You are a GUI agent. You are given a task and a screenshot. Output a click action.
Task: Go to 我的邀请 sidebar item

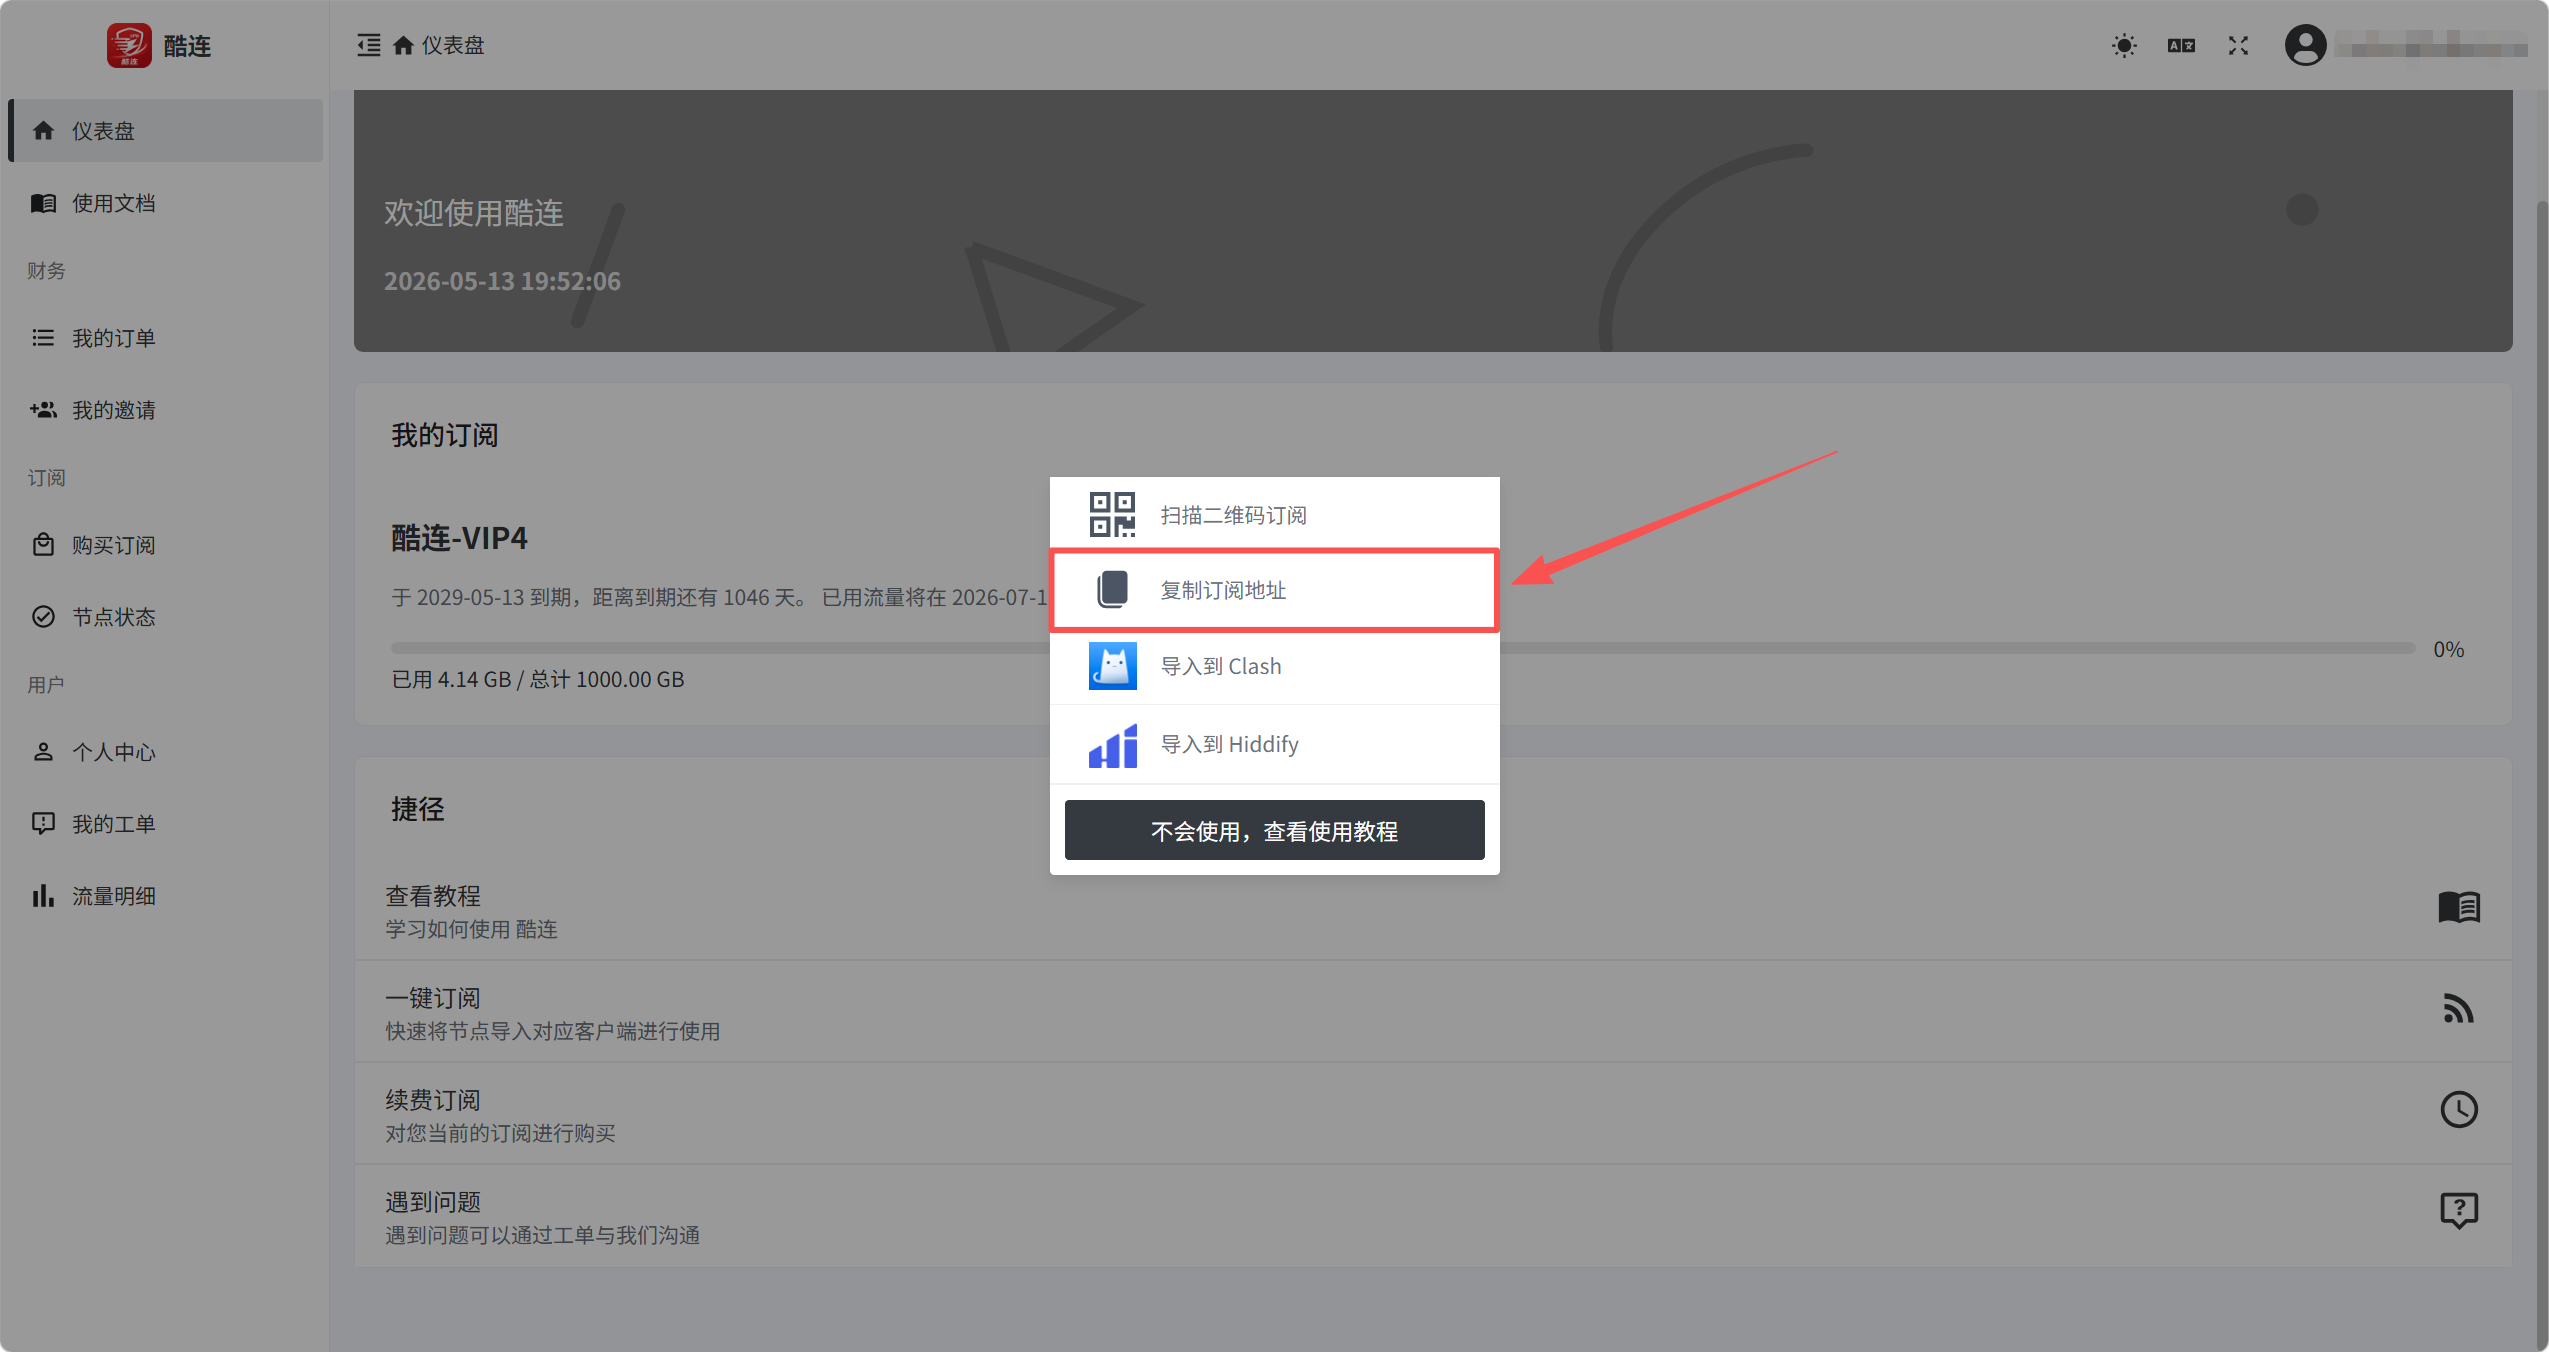tap(166, 410)
